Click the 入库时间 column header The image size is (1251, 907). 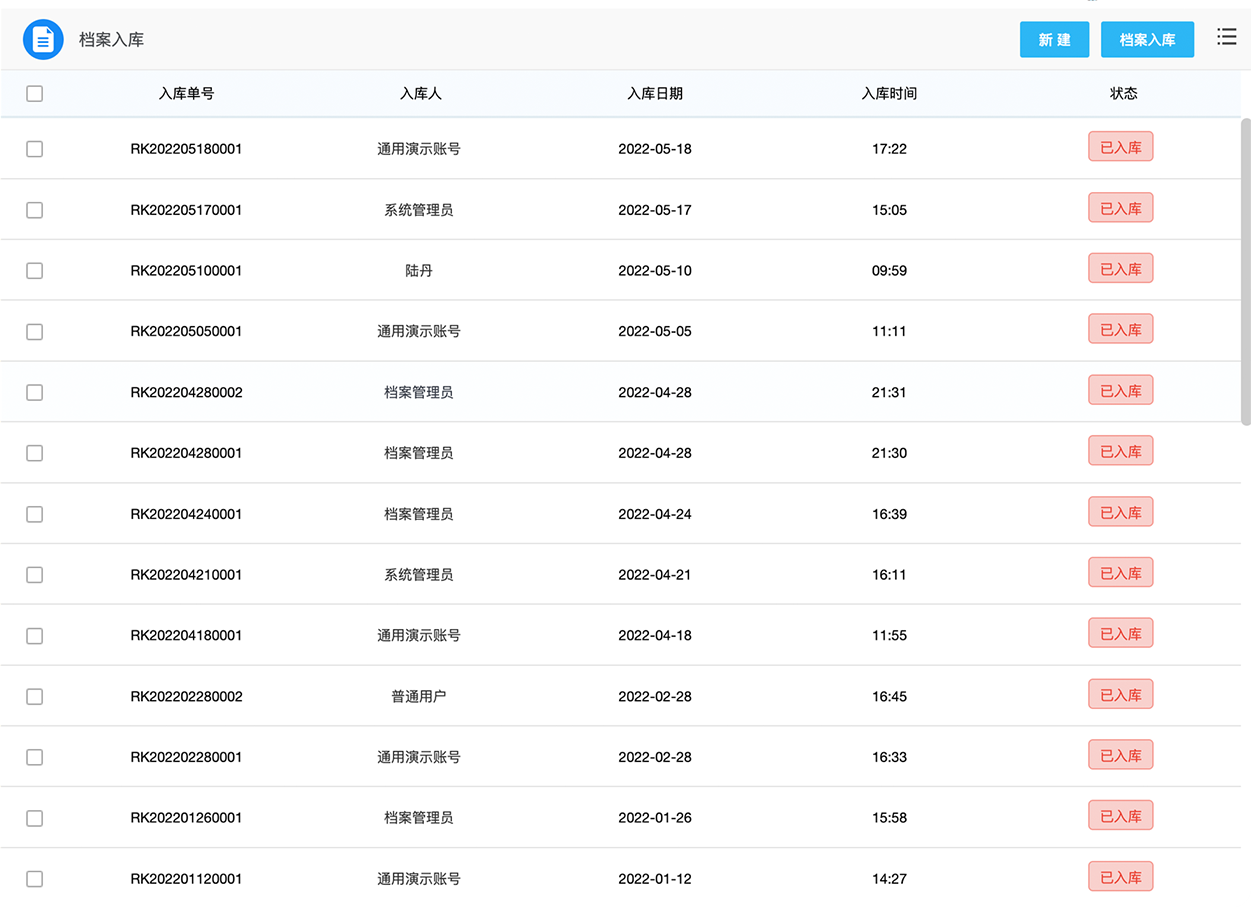[x=889, y=94]
